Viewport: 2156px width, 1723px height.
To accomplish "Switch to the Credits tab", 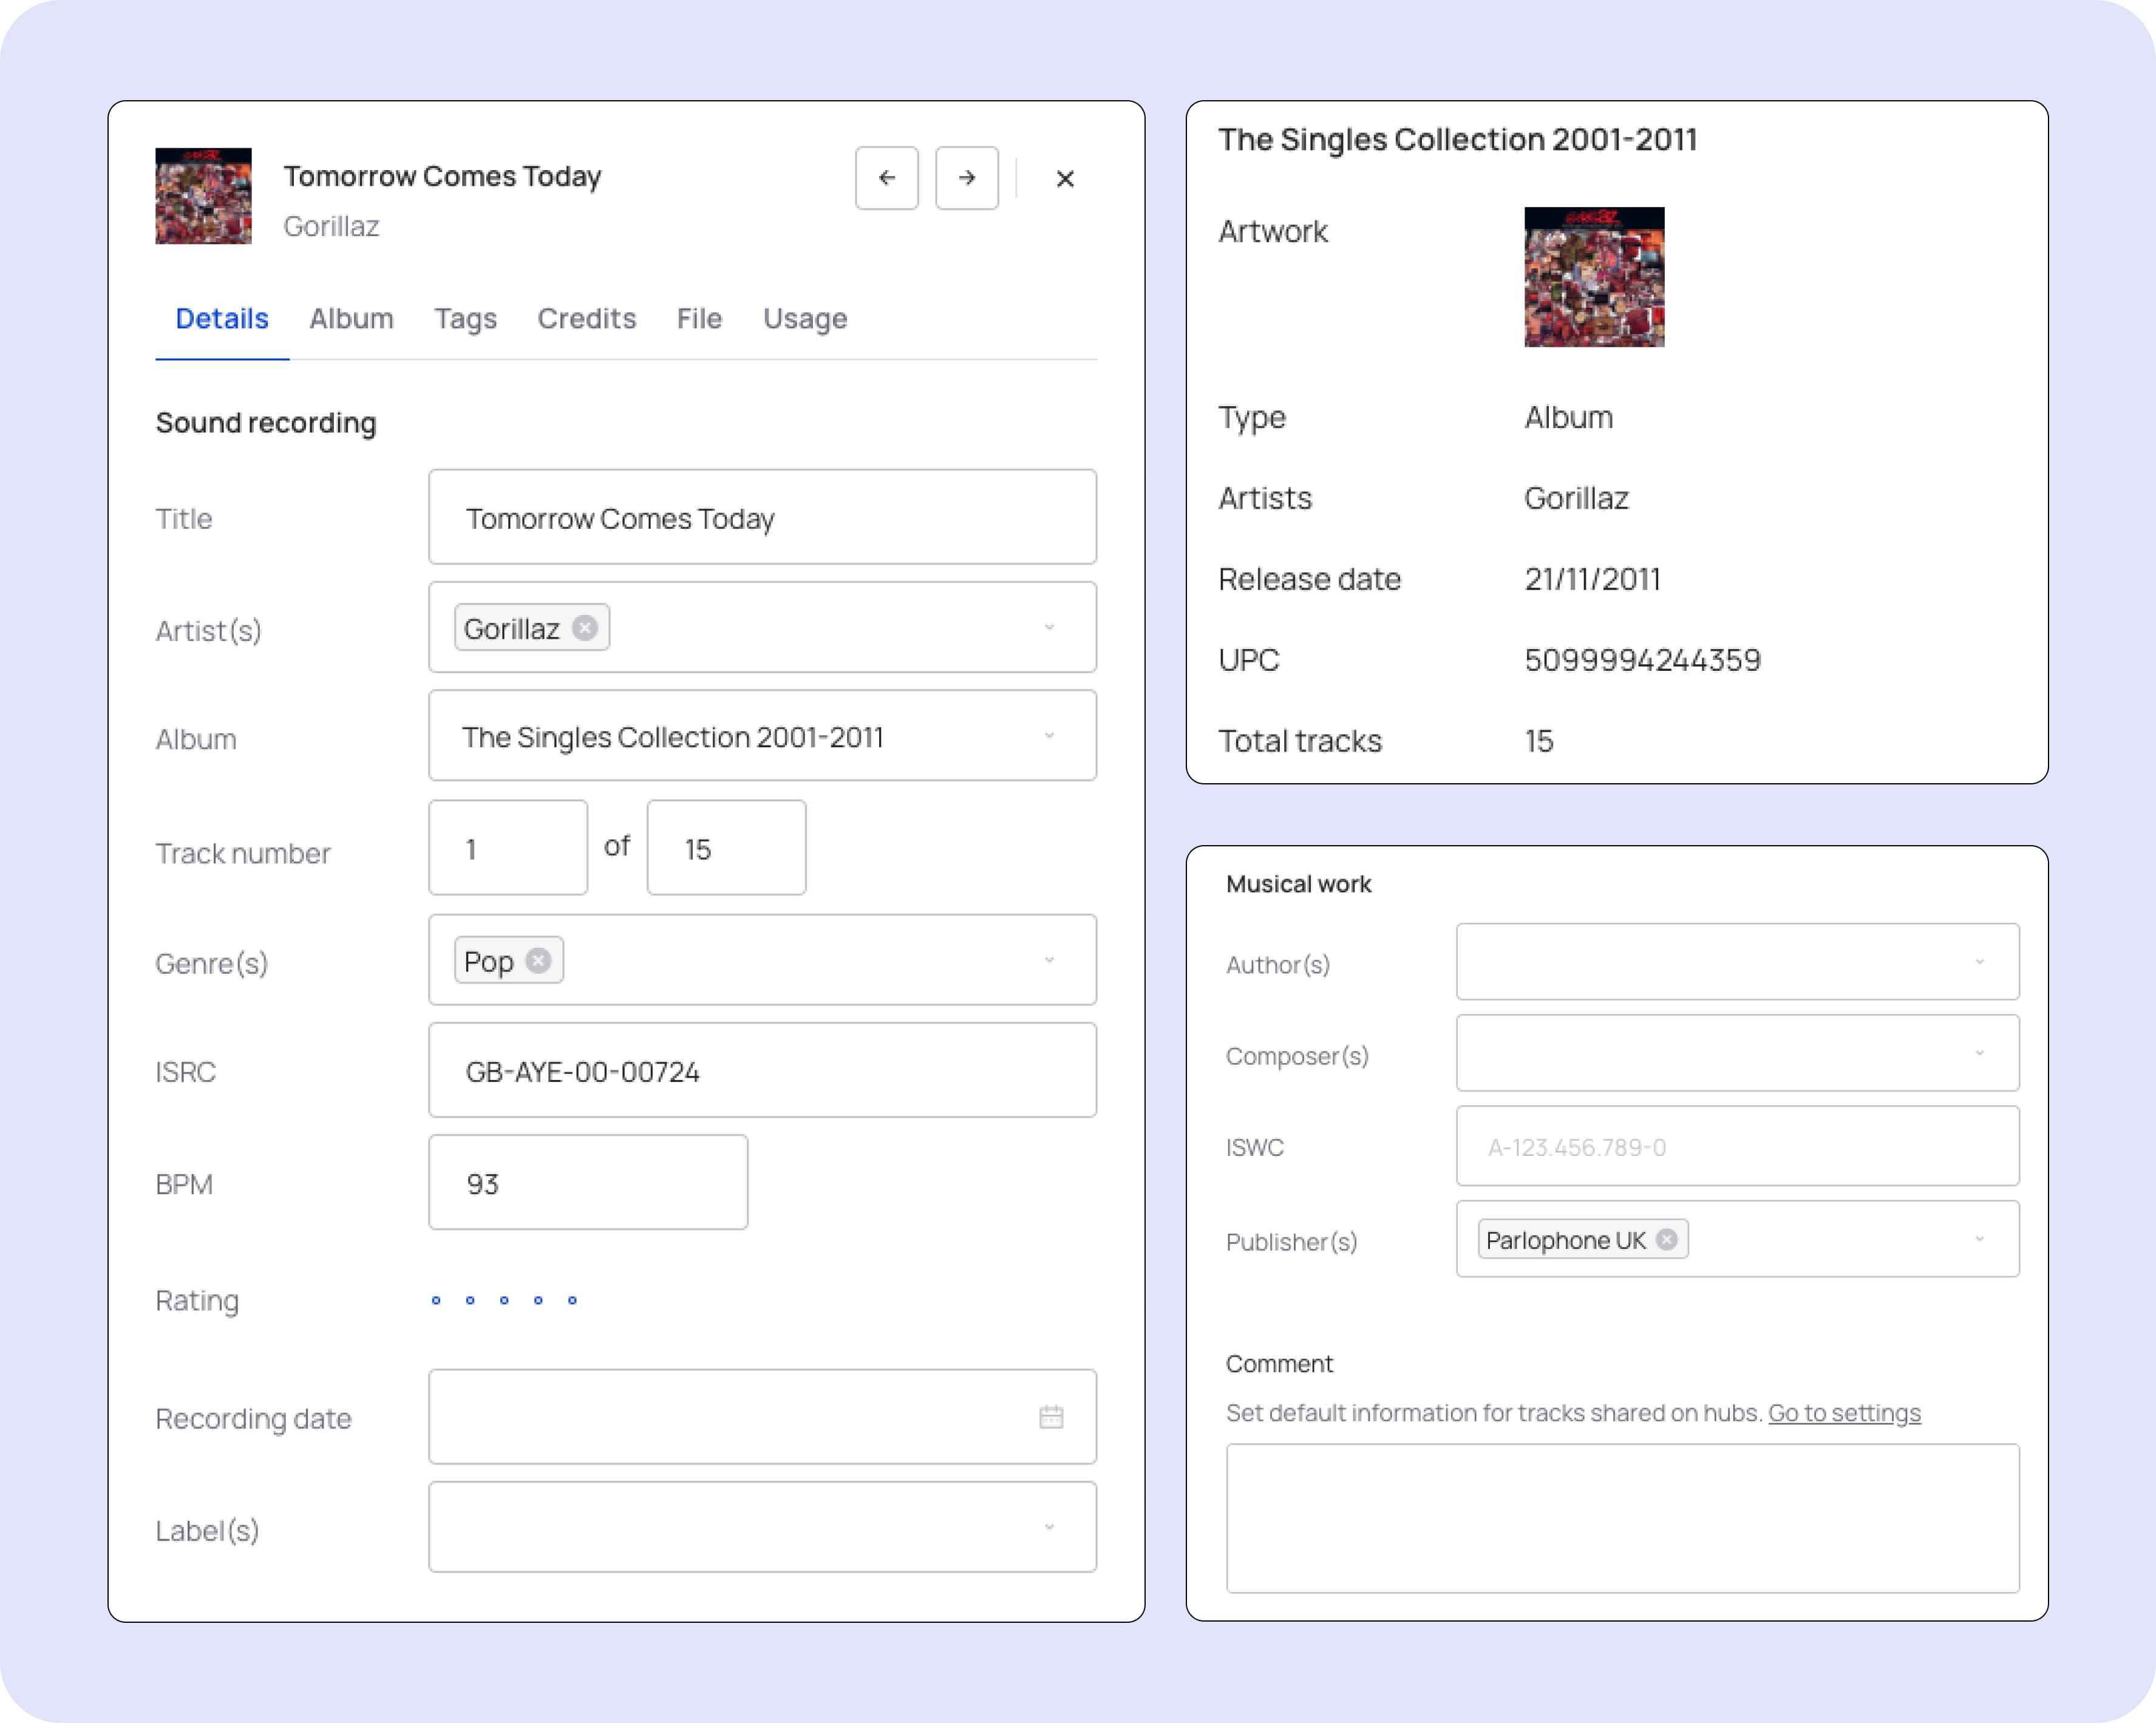I will pos(586,318).
